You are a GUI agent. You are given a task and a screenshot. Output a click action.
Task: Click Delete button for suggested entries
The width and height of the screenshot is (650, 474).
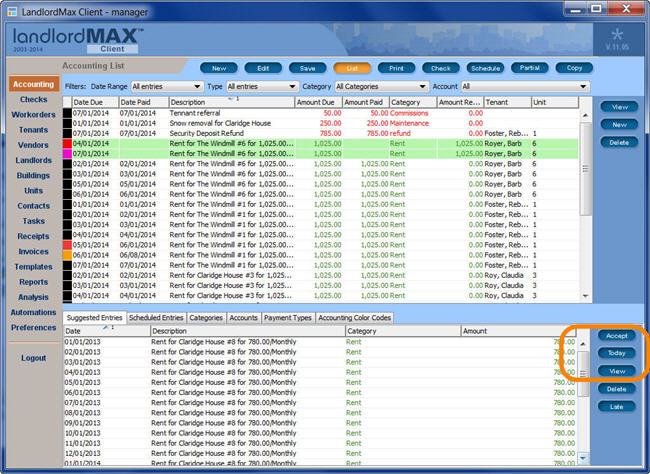(617, 389)
